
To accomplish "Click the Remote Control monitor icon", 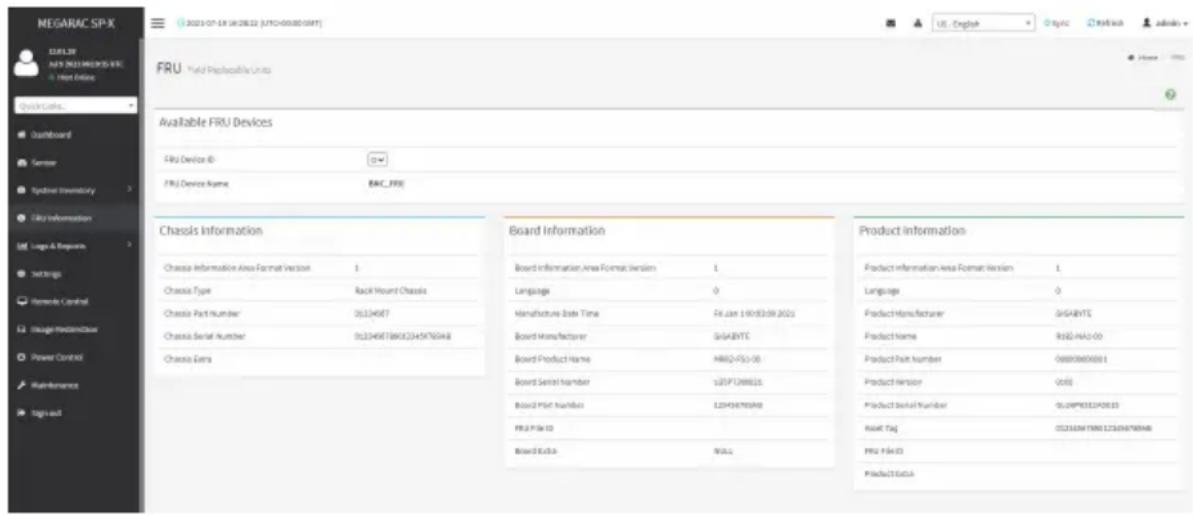I will [21, 301].
